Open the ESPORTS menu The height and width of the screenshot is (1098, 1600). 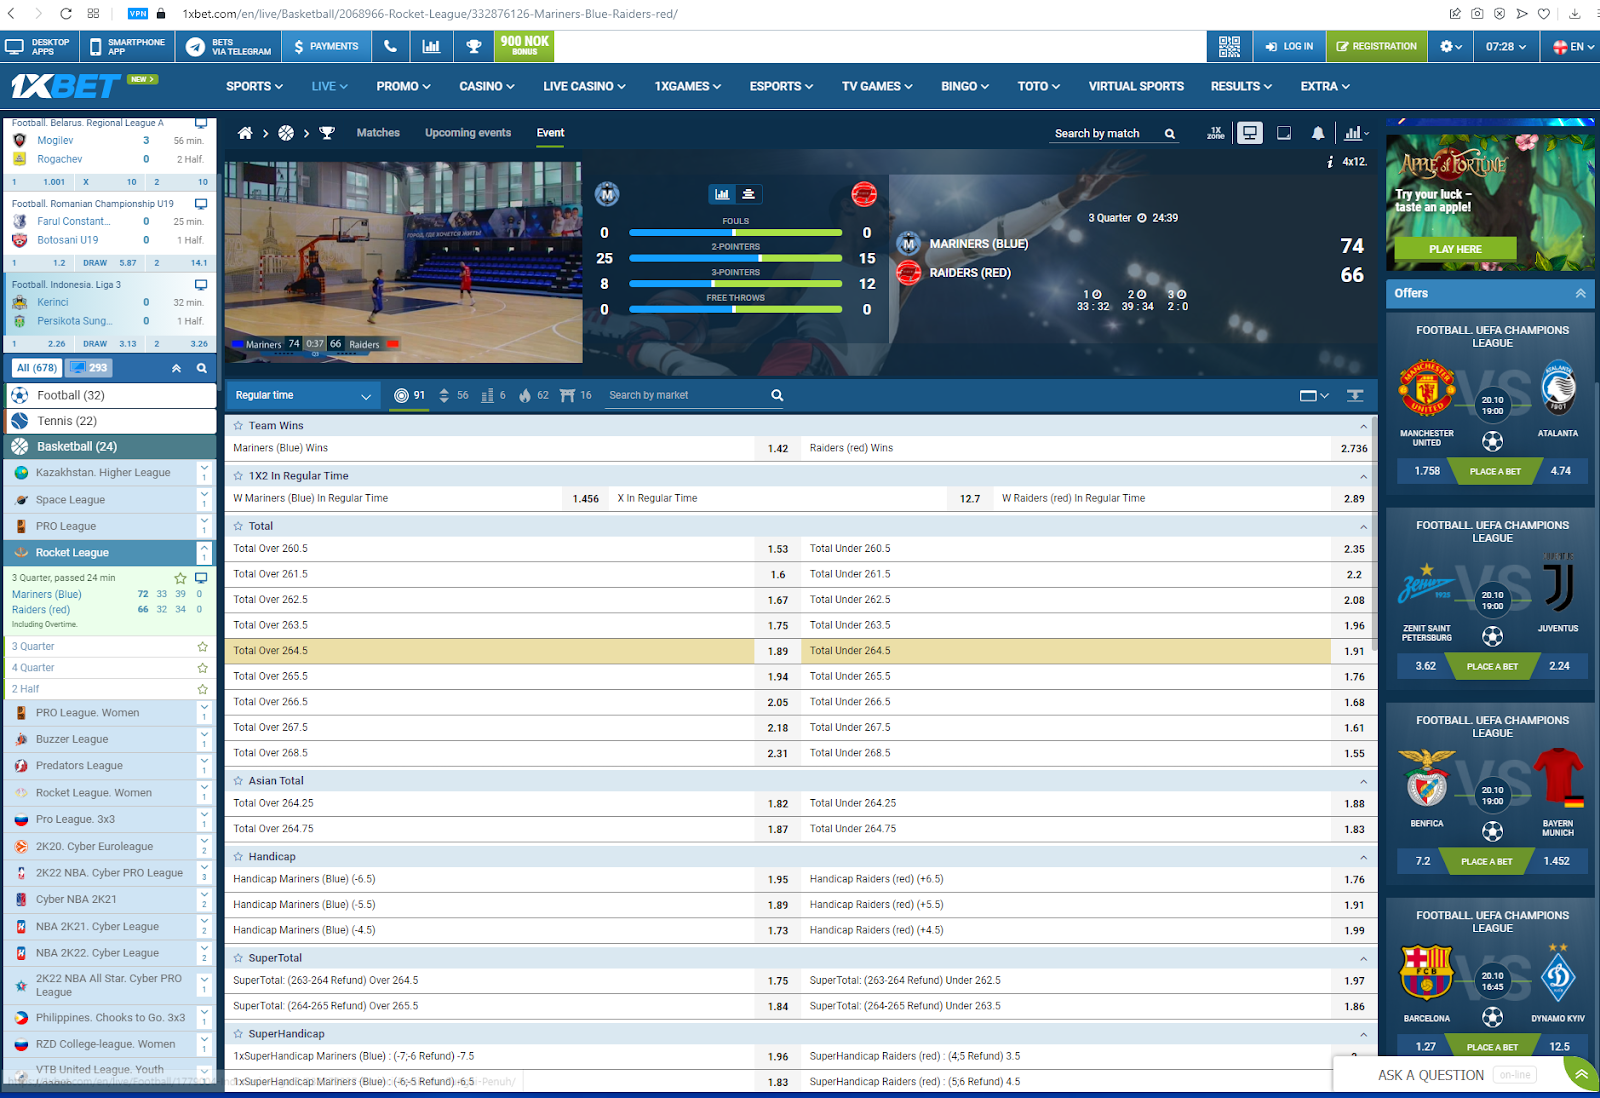[x=781, y=86]
